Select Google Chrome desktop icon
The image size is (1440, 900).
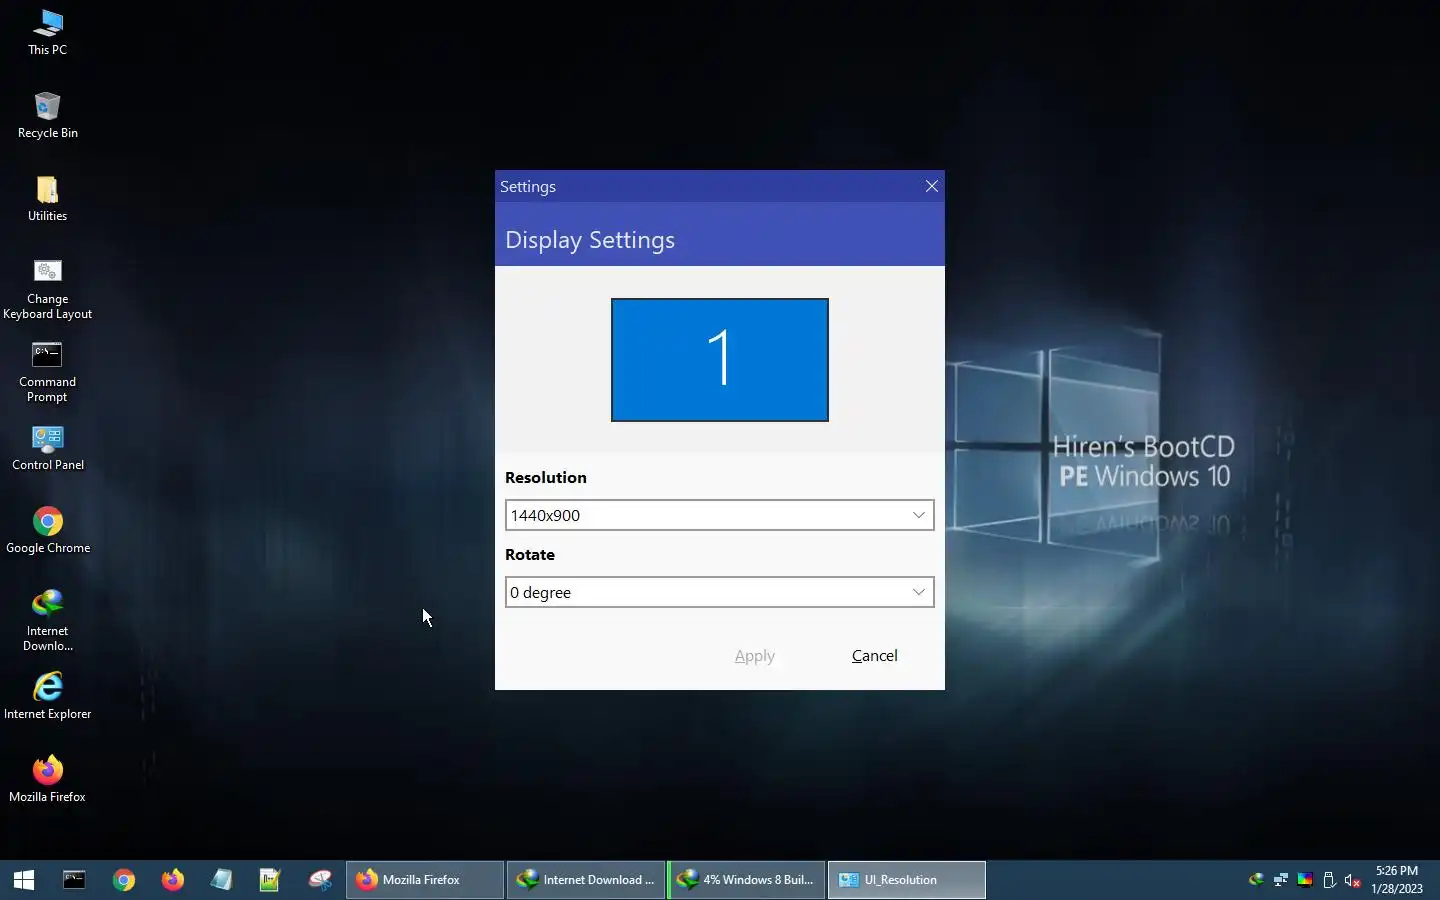tap(47, 531)
